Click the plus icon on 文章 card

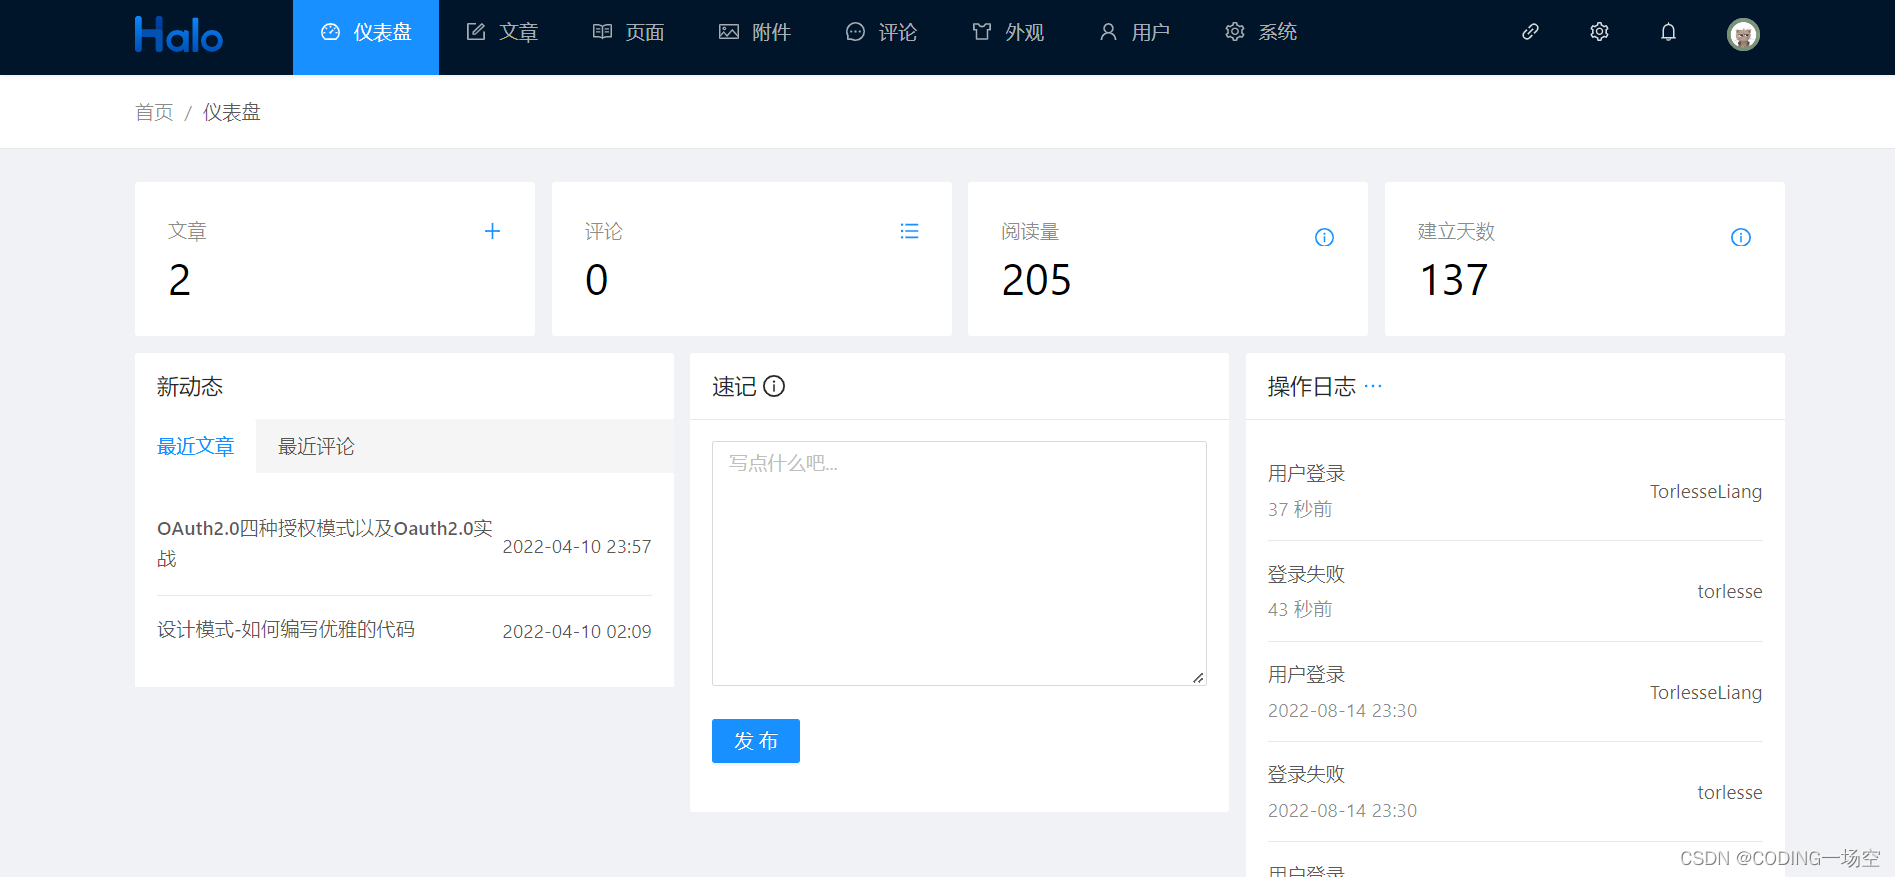tap(492, 231)
